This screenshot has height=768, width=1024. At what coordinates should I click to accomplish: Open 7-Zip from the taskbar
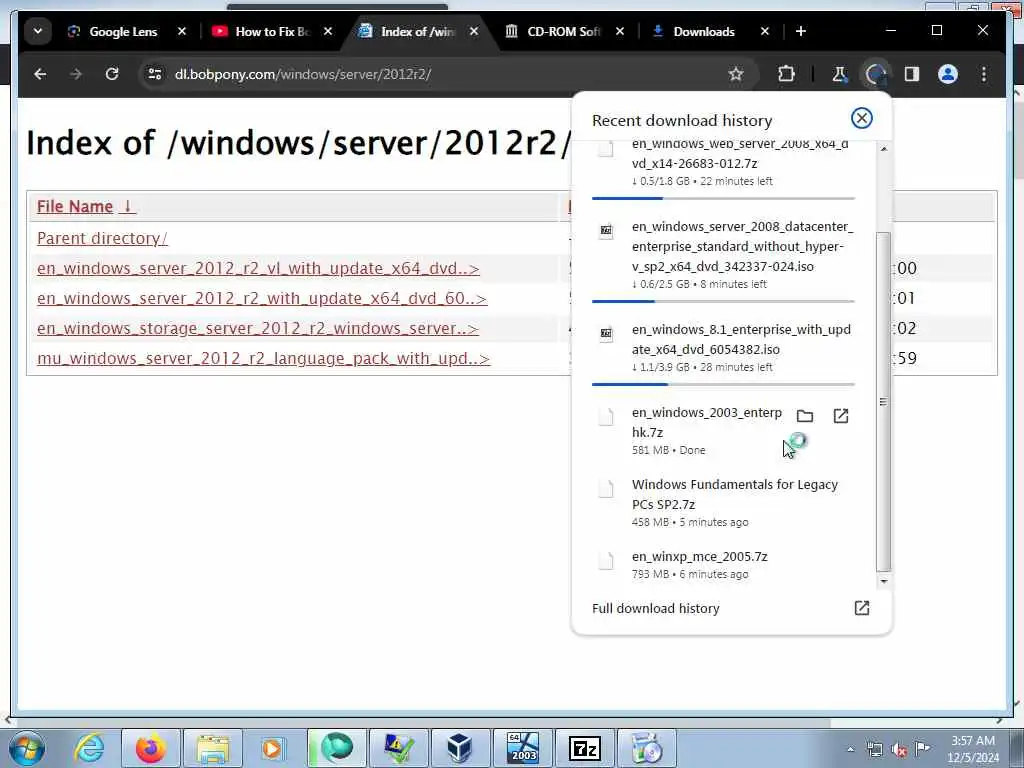tap(584, 748)
